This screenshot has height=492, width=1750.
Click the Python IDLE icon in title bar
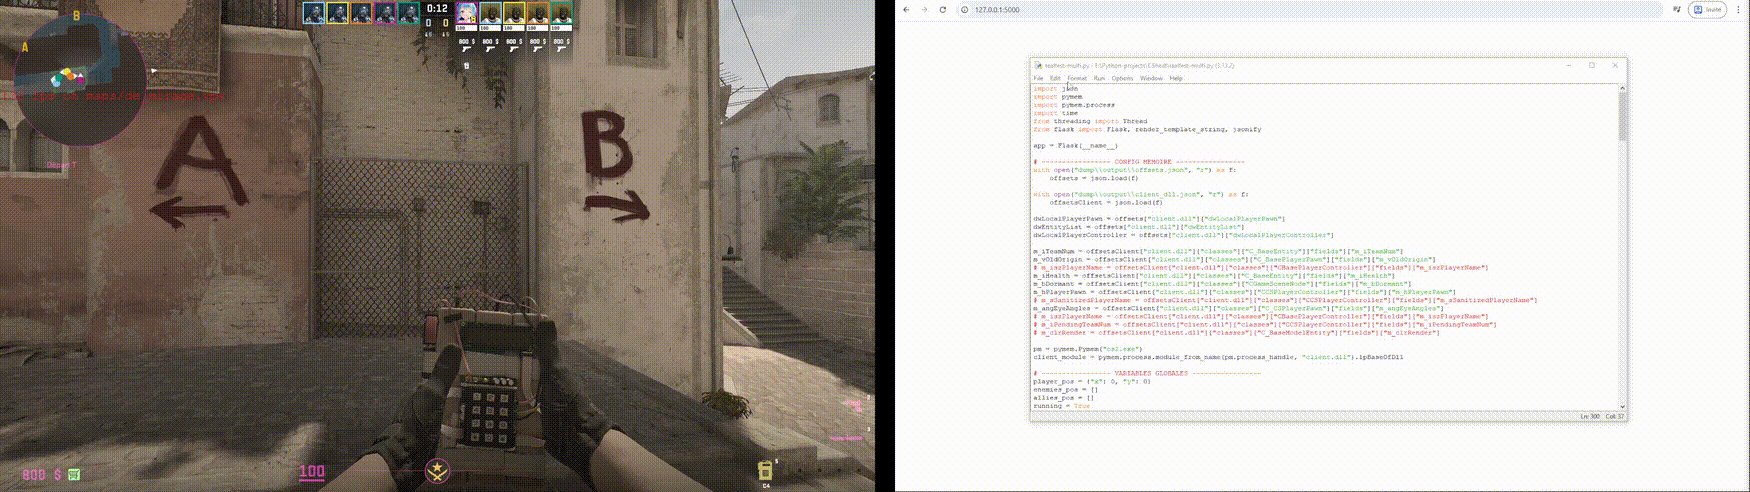point(1038,66)
